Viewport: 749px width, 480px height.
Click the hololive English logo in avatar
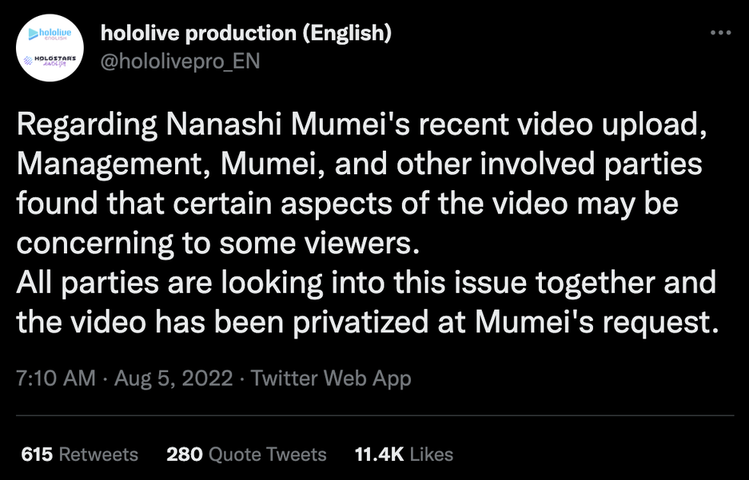click(50, 33)
